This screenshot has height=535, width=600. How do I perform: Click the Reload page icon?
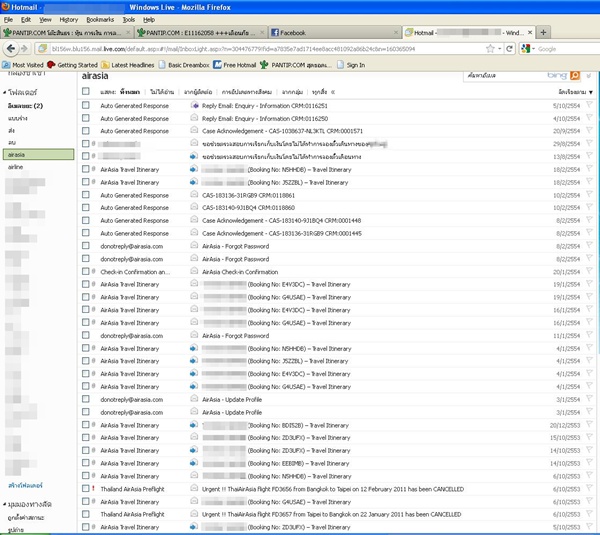509,49
